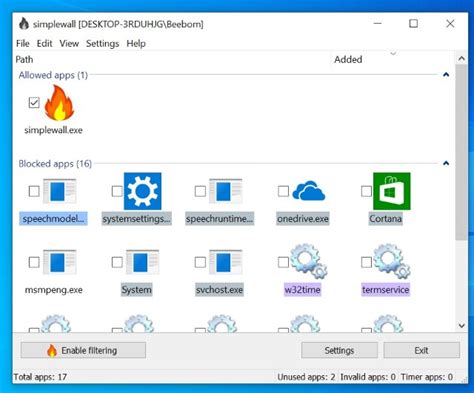Click Timer apps: 0 in status bar

point(427,377)
